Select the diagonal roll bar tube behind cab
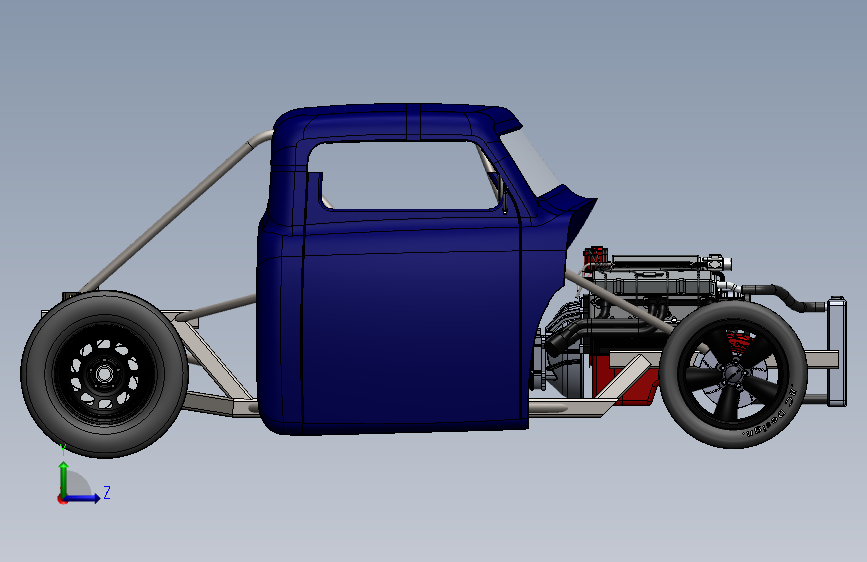This screenshot has height=562, width=867. [x=177, y=212]
